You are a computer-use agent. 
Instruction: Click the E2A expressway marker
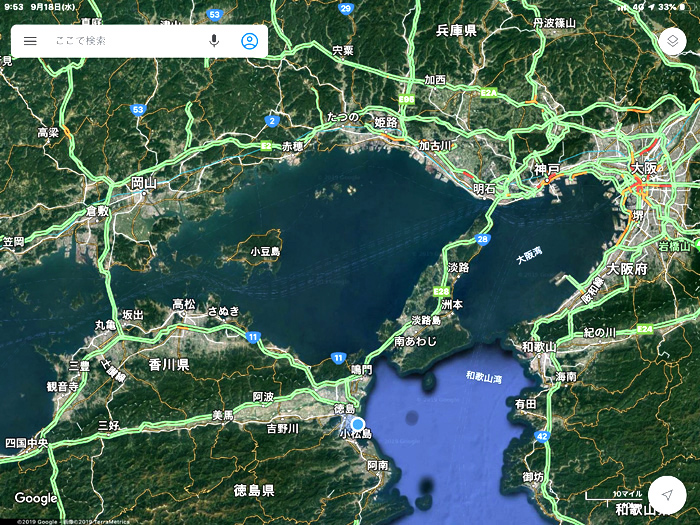tap(488, 93)
